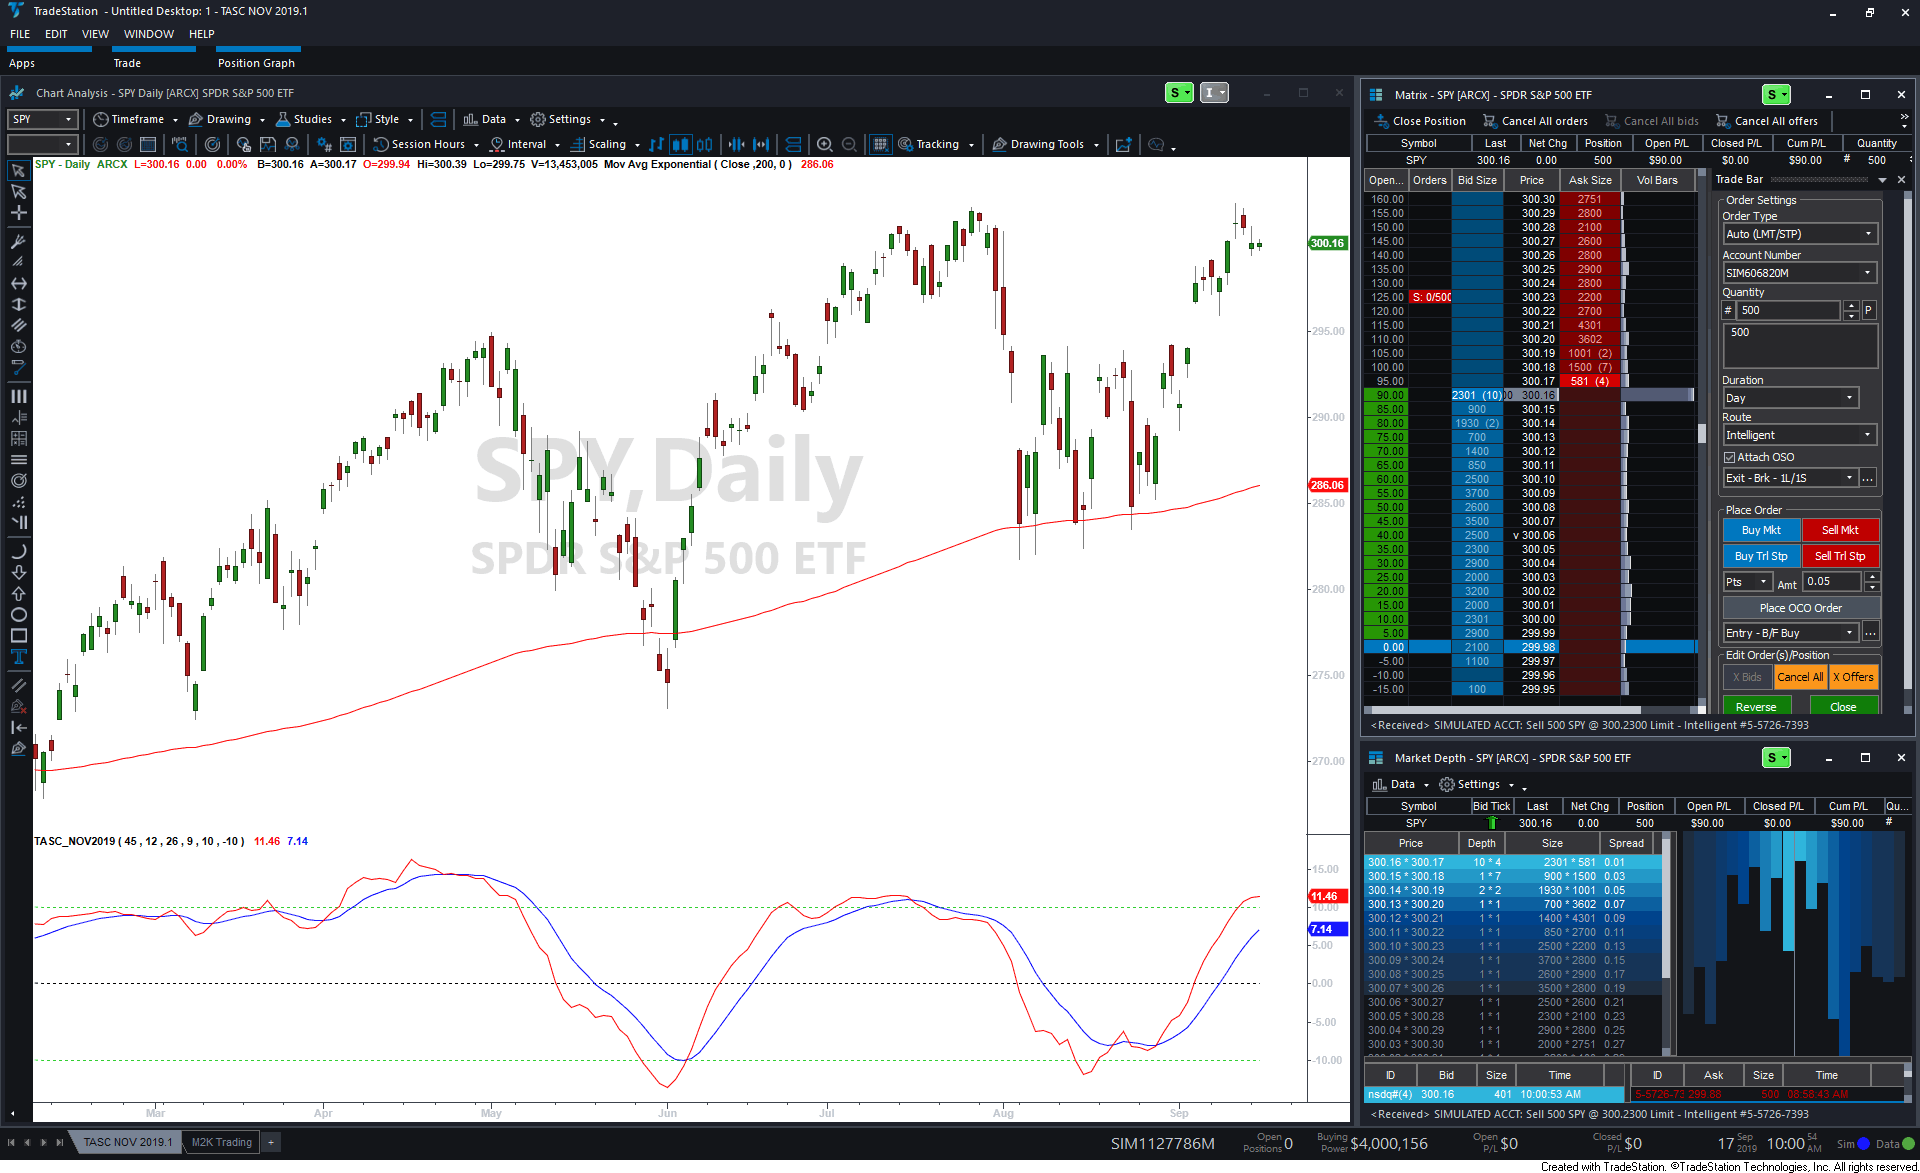Choose the parallel lines channel tool
This screenshot has height=1173, width=1920.
18,325
